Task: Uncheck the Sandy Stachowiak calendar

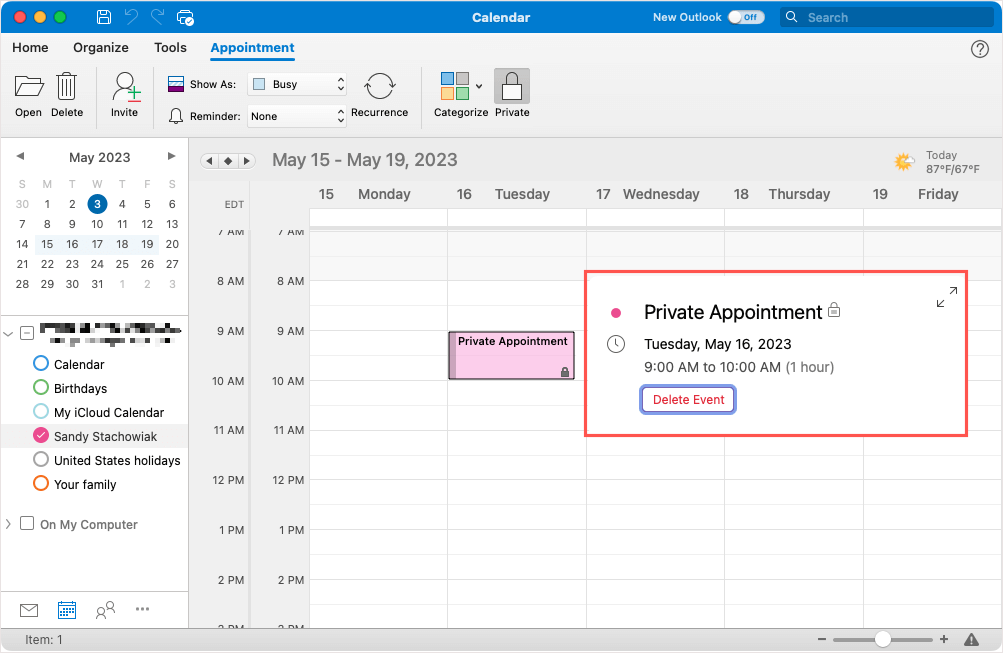Action: [x=41, y=436]
